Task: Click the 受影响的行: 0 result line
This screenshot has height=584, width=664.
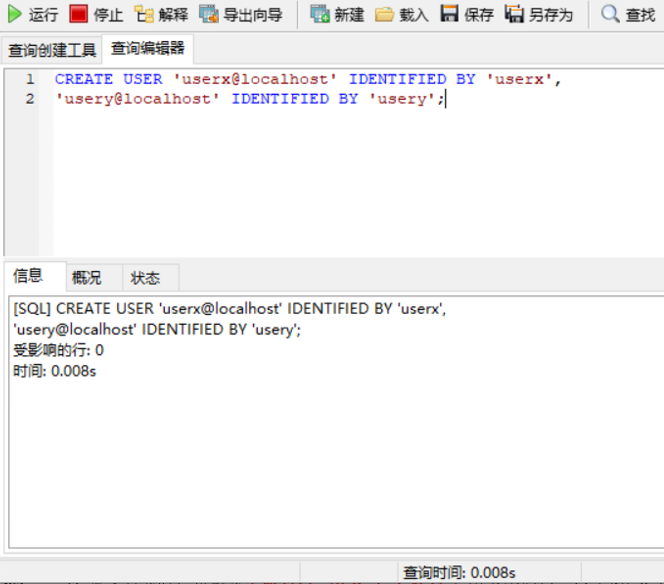Action: click(58, 350)
